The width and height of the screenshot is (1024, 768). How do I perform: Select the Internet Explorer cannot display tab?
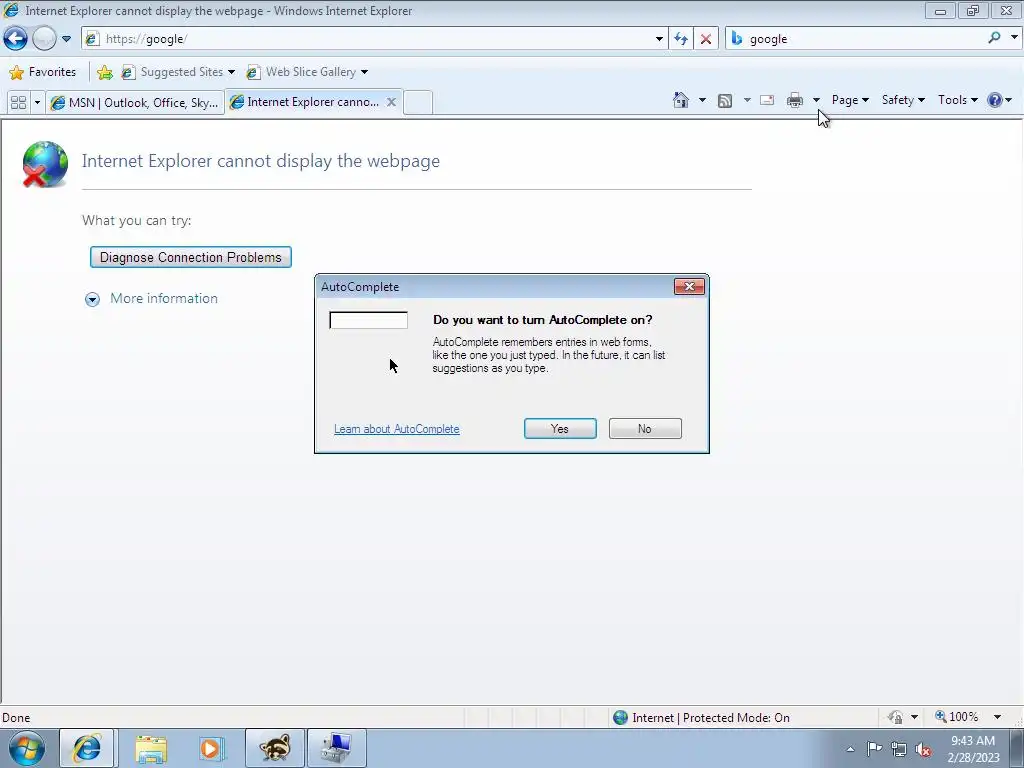click(x=306, y=102)
